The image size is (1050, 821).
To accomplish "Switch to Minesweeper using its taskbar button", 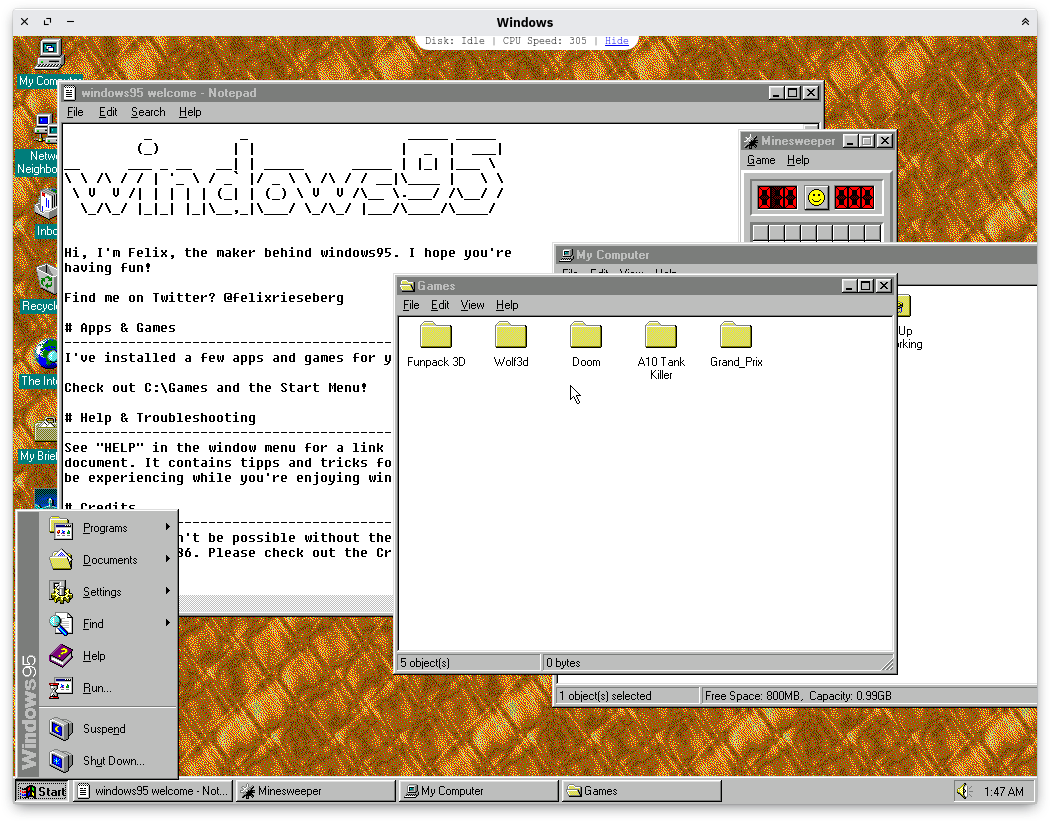I will pyautogui.click(x=312, y=791).
